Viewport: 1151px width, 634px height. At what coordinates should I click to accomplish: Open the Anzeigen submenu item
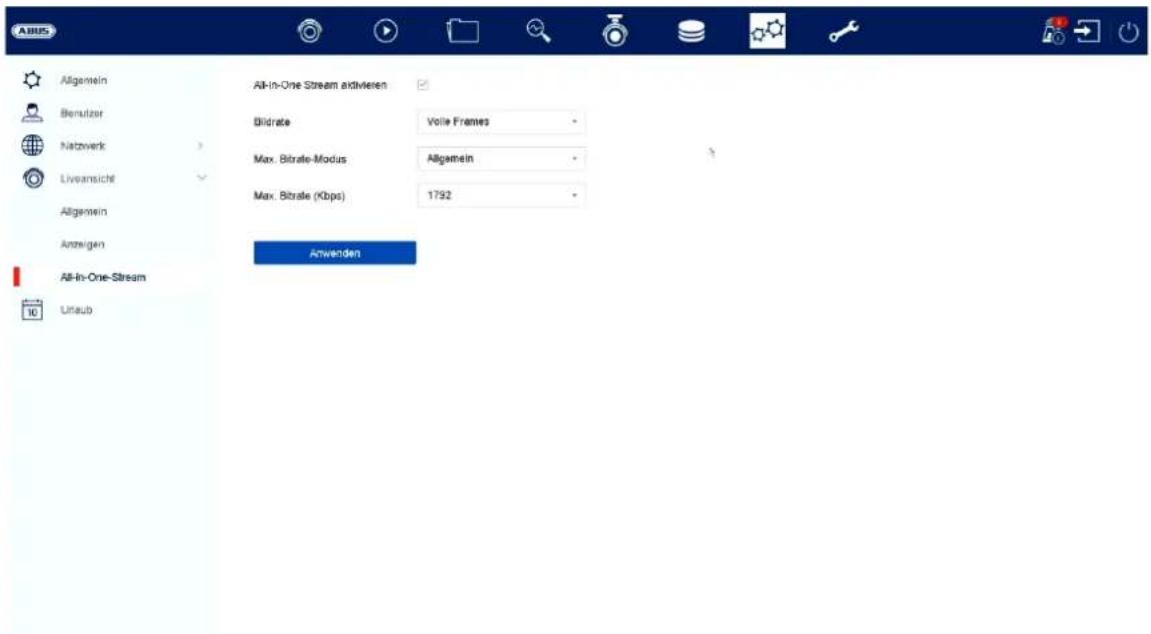[x=82, y=244]
